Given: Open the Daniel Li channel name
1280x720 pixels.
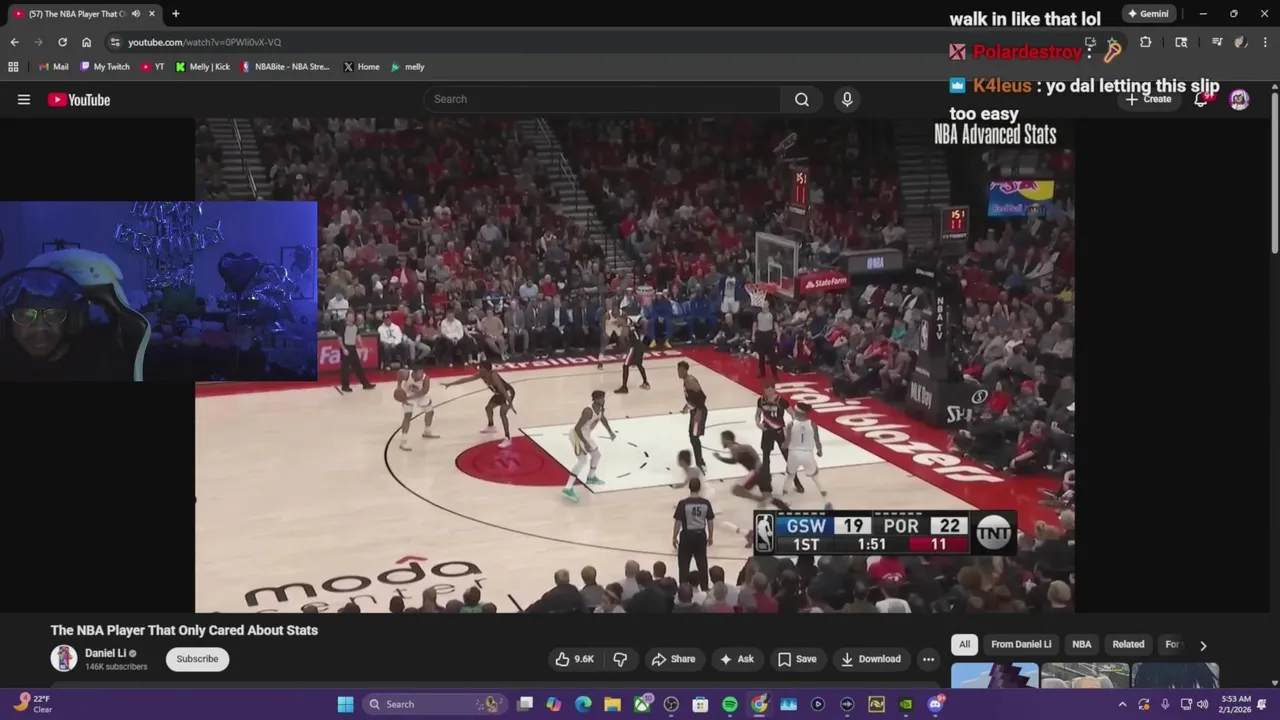Looking at the screenshot, I should click(105, 653).
